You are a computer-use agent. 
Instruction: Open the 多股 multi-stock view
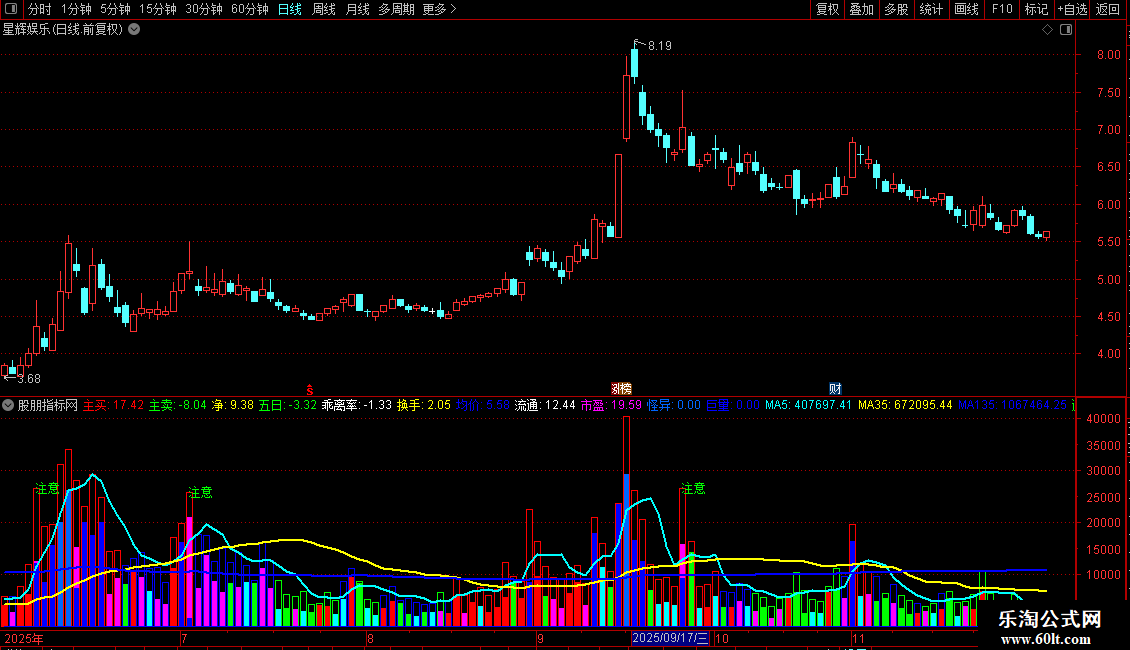click(x=896, y=9)
